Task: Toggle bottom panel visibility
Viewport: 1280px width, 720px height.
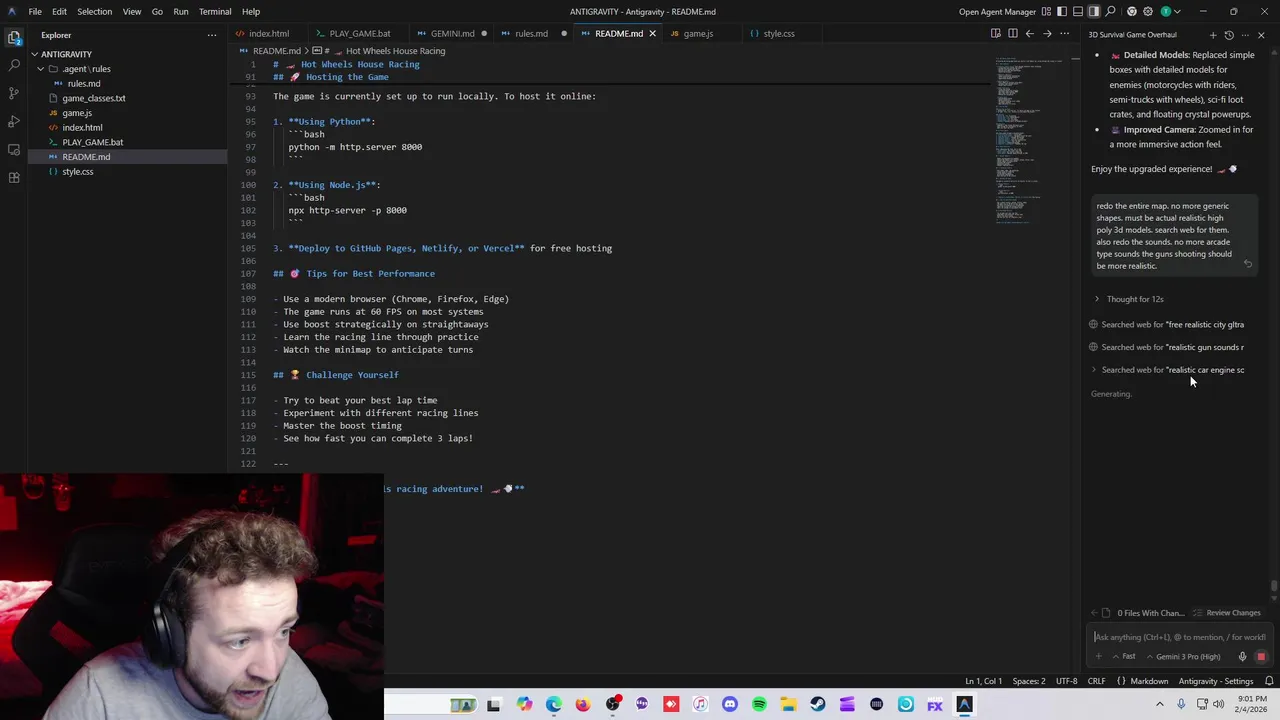Action: pos(1078,11)
